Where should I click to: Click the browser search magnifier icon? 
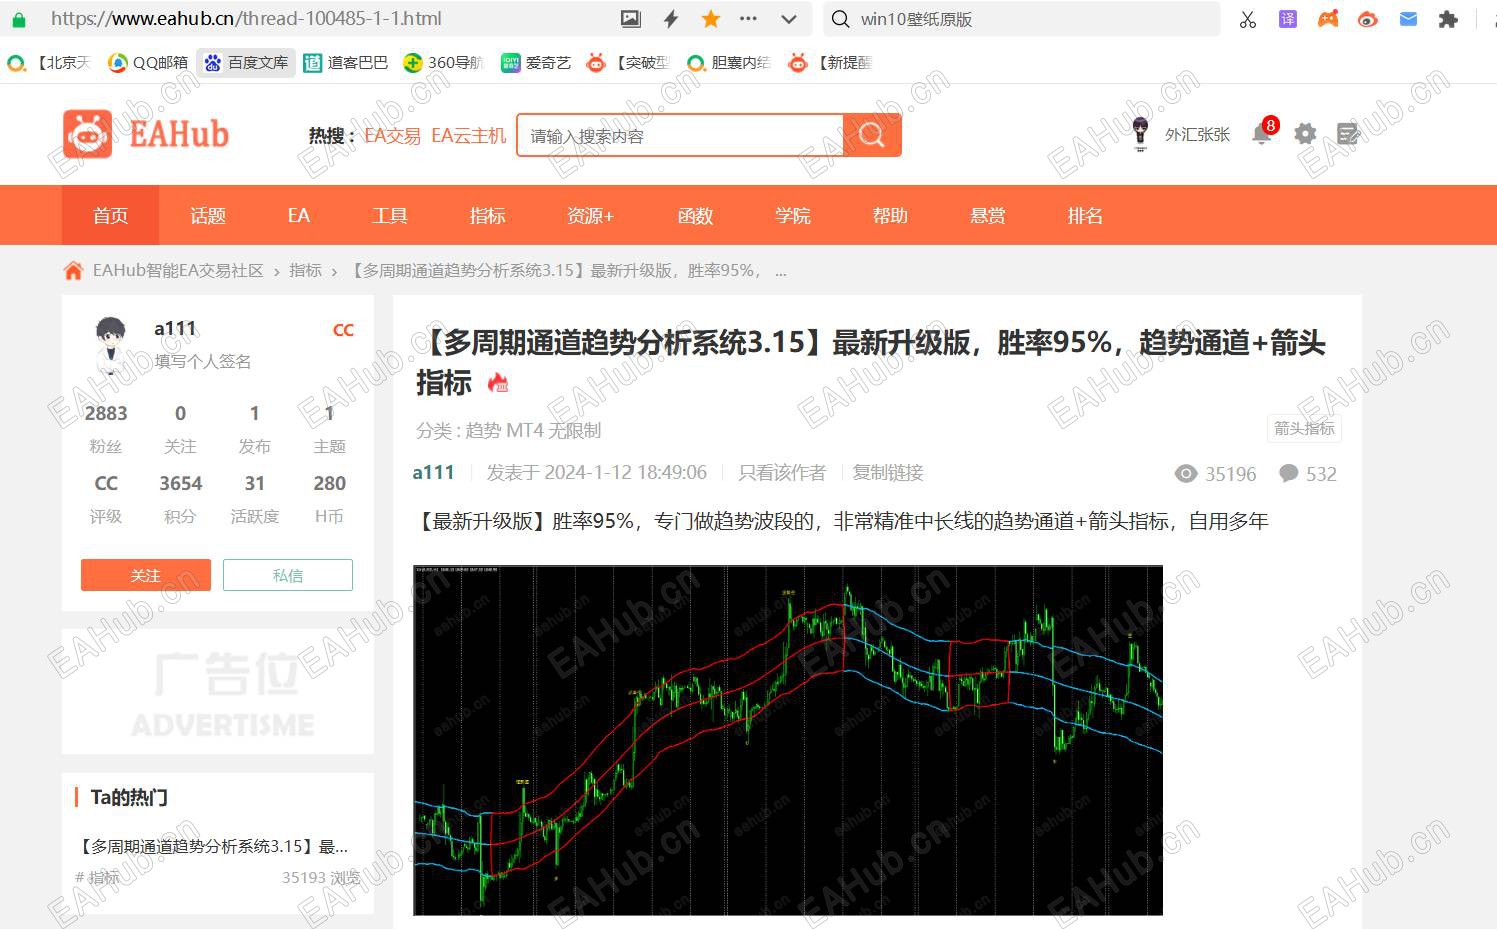click(x=841, y=19)
